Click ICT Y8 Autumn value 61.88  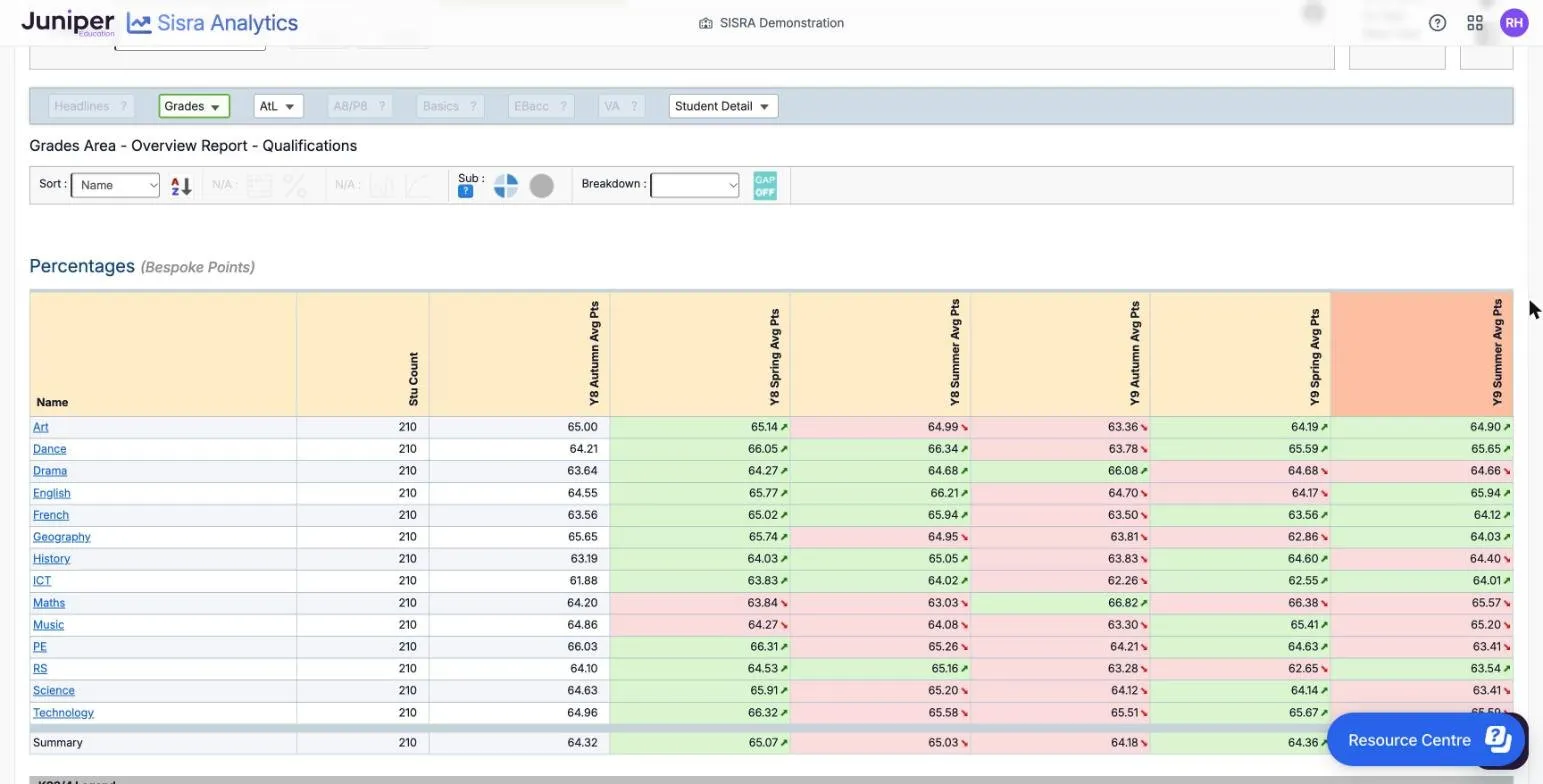tap(584, 581)
